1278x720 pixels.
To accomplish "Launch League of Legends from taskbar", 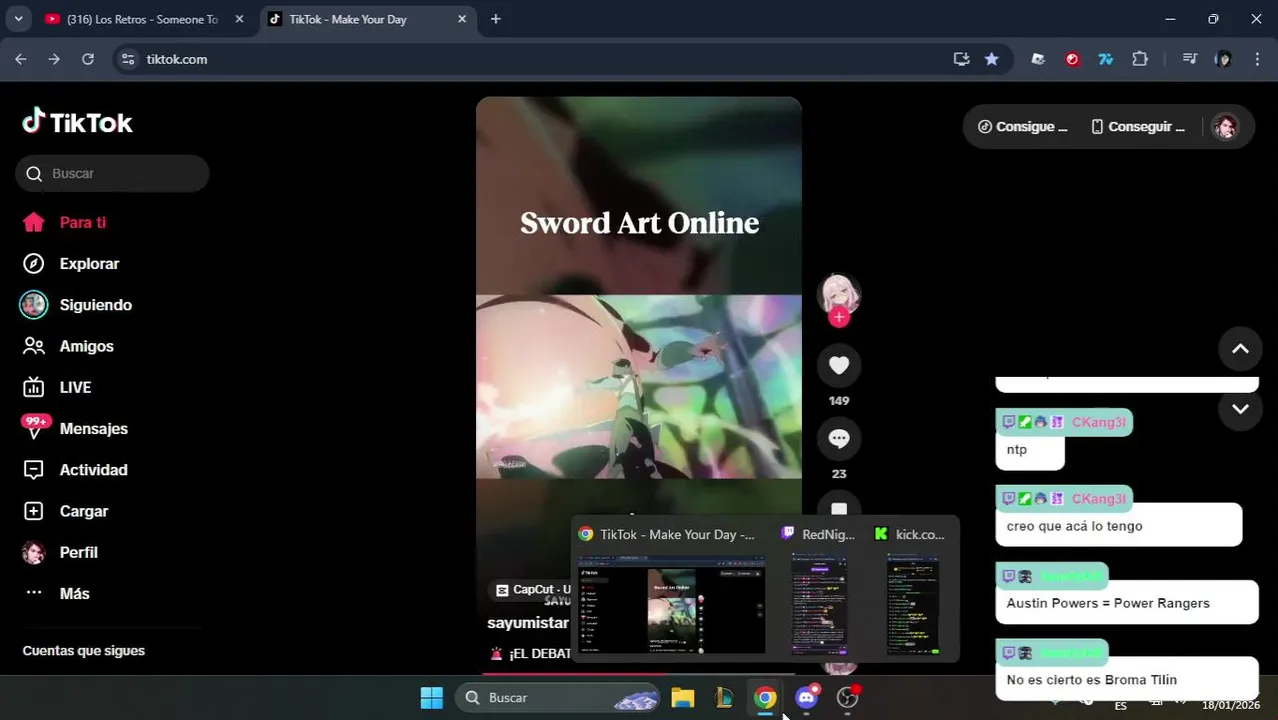I will click(724, 698).
